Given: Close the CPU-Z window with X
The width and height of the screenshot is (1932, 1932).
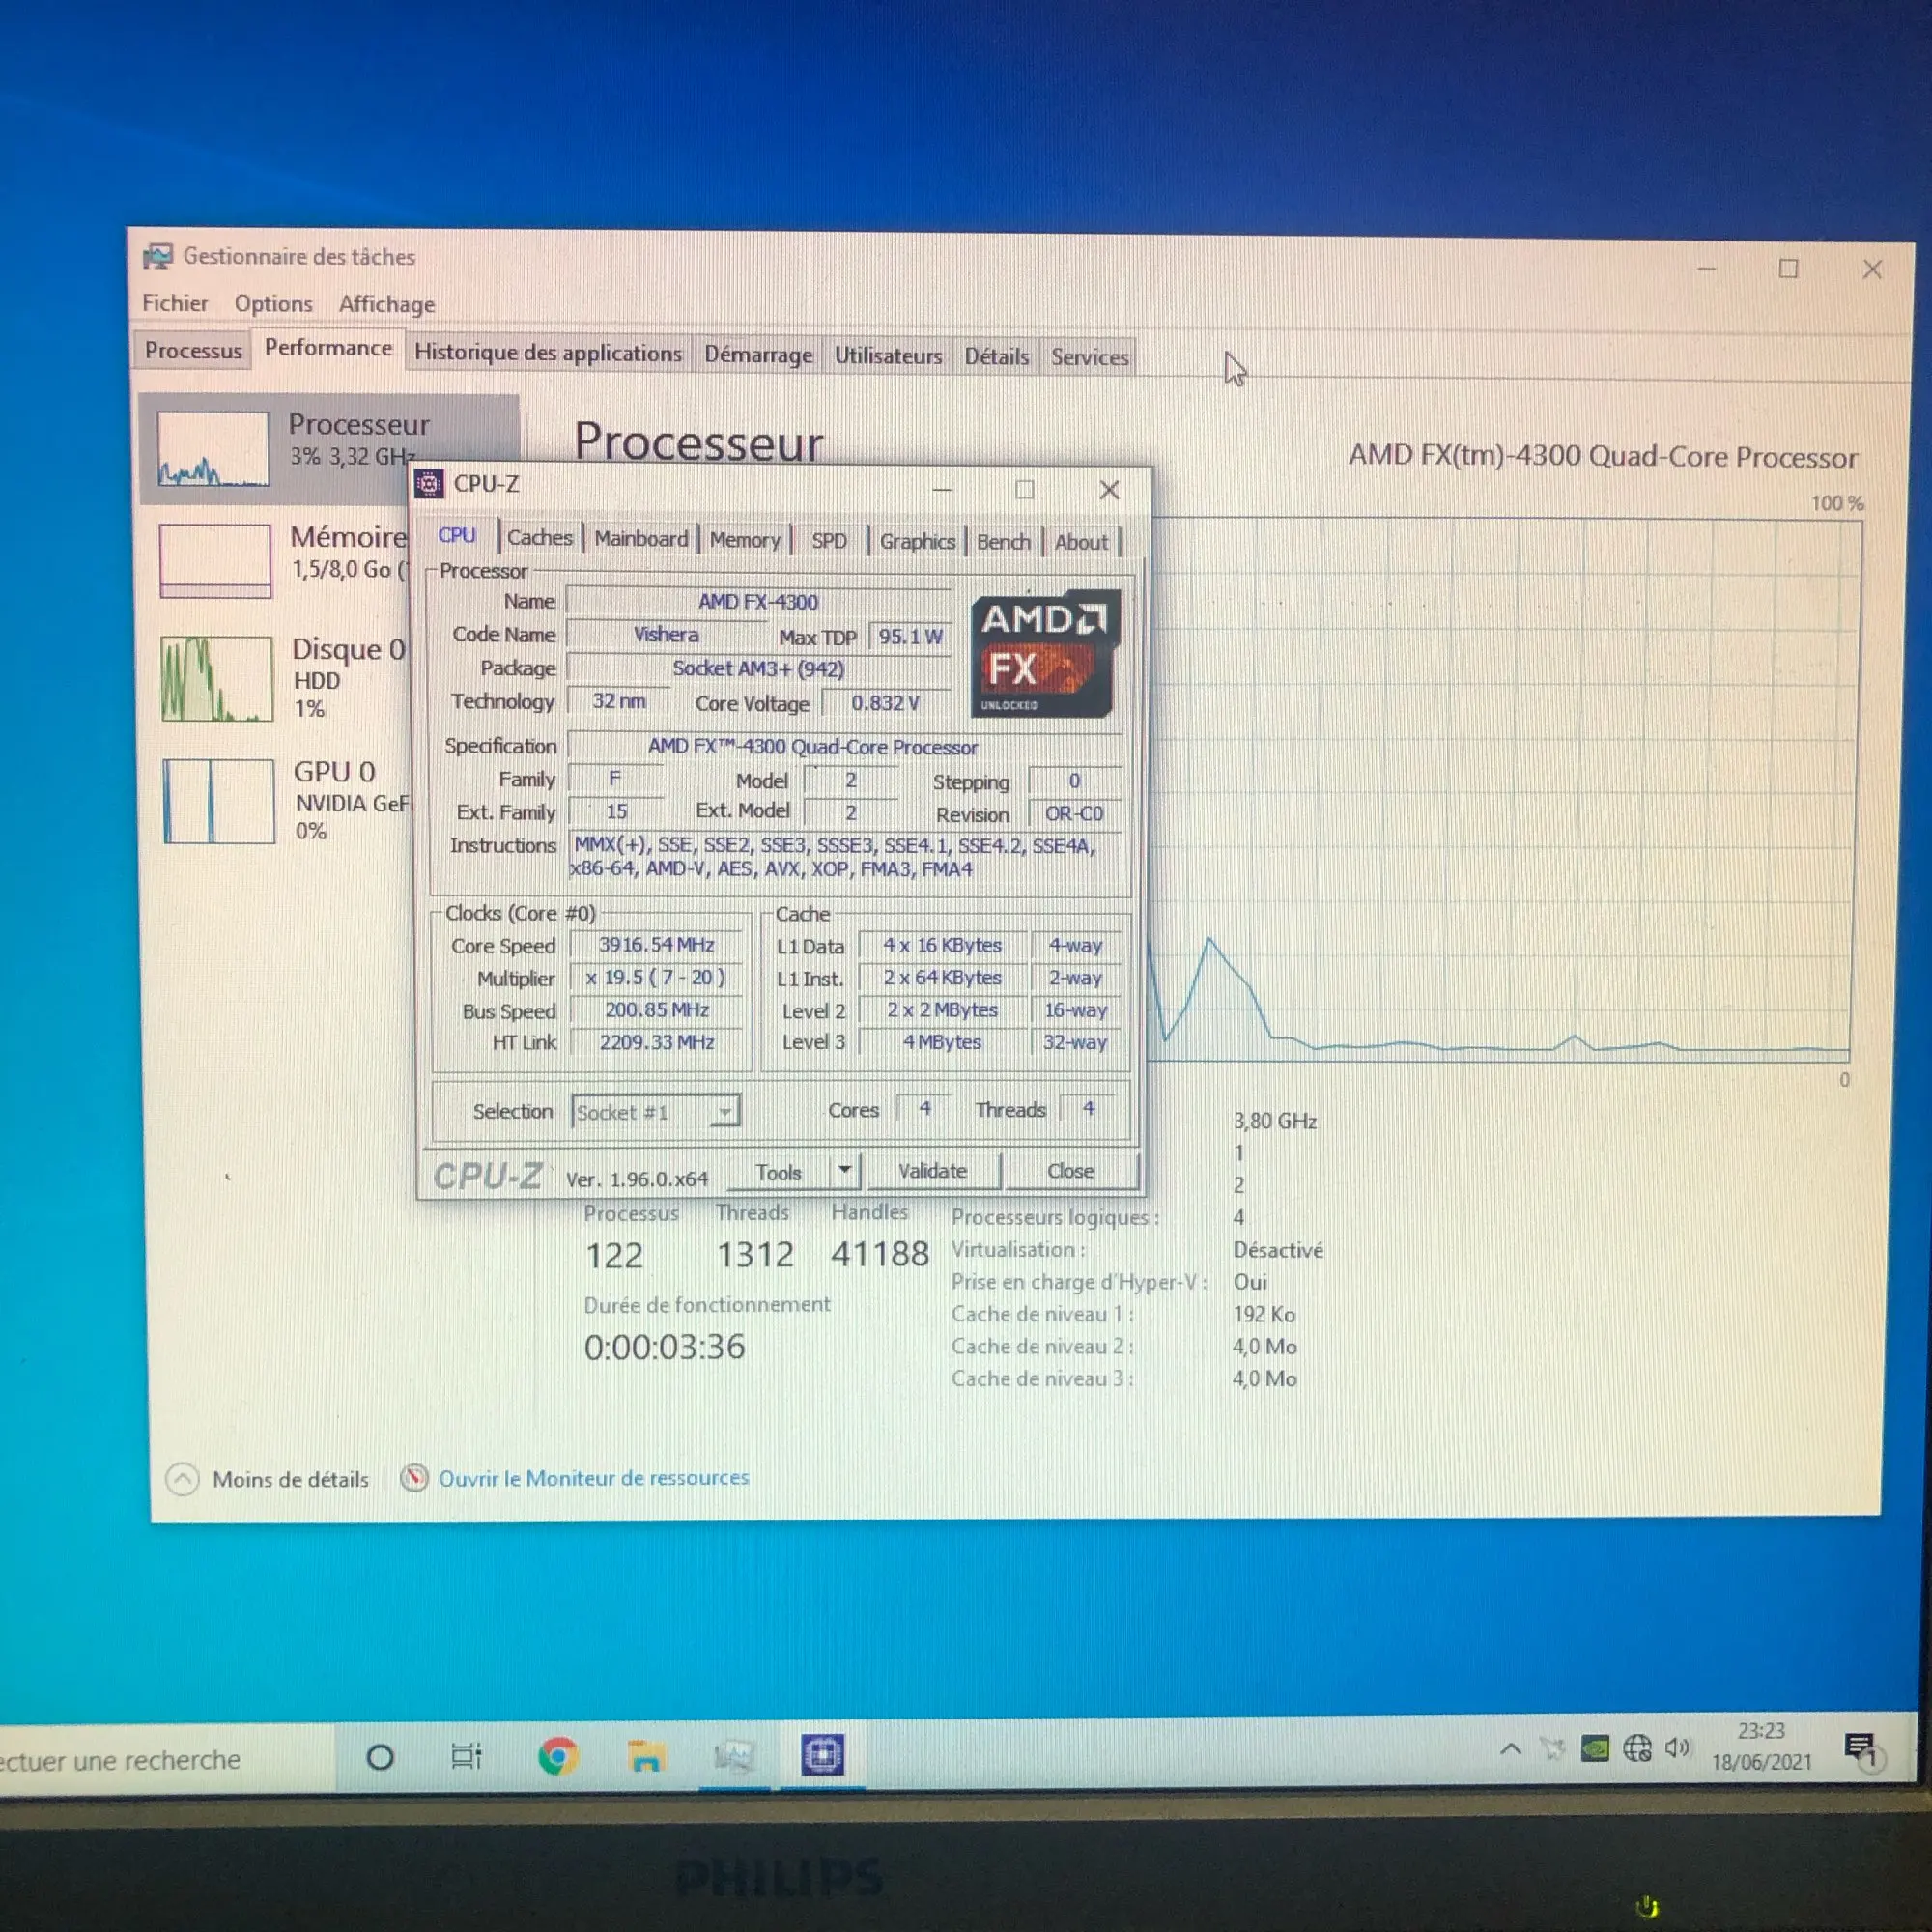Looking at the screenshot, I should pyautogui.click(x=1109, y=490).
